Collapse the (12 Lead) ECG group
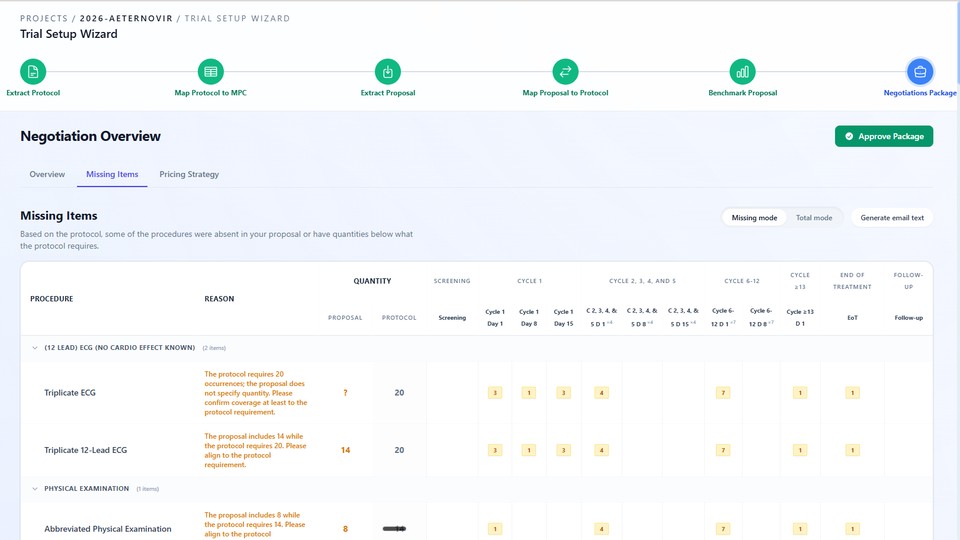This screenshot has height=540, width=960. (x=35, y=348)
